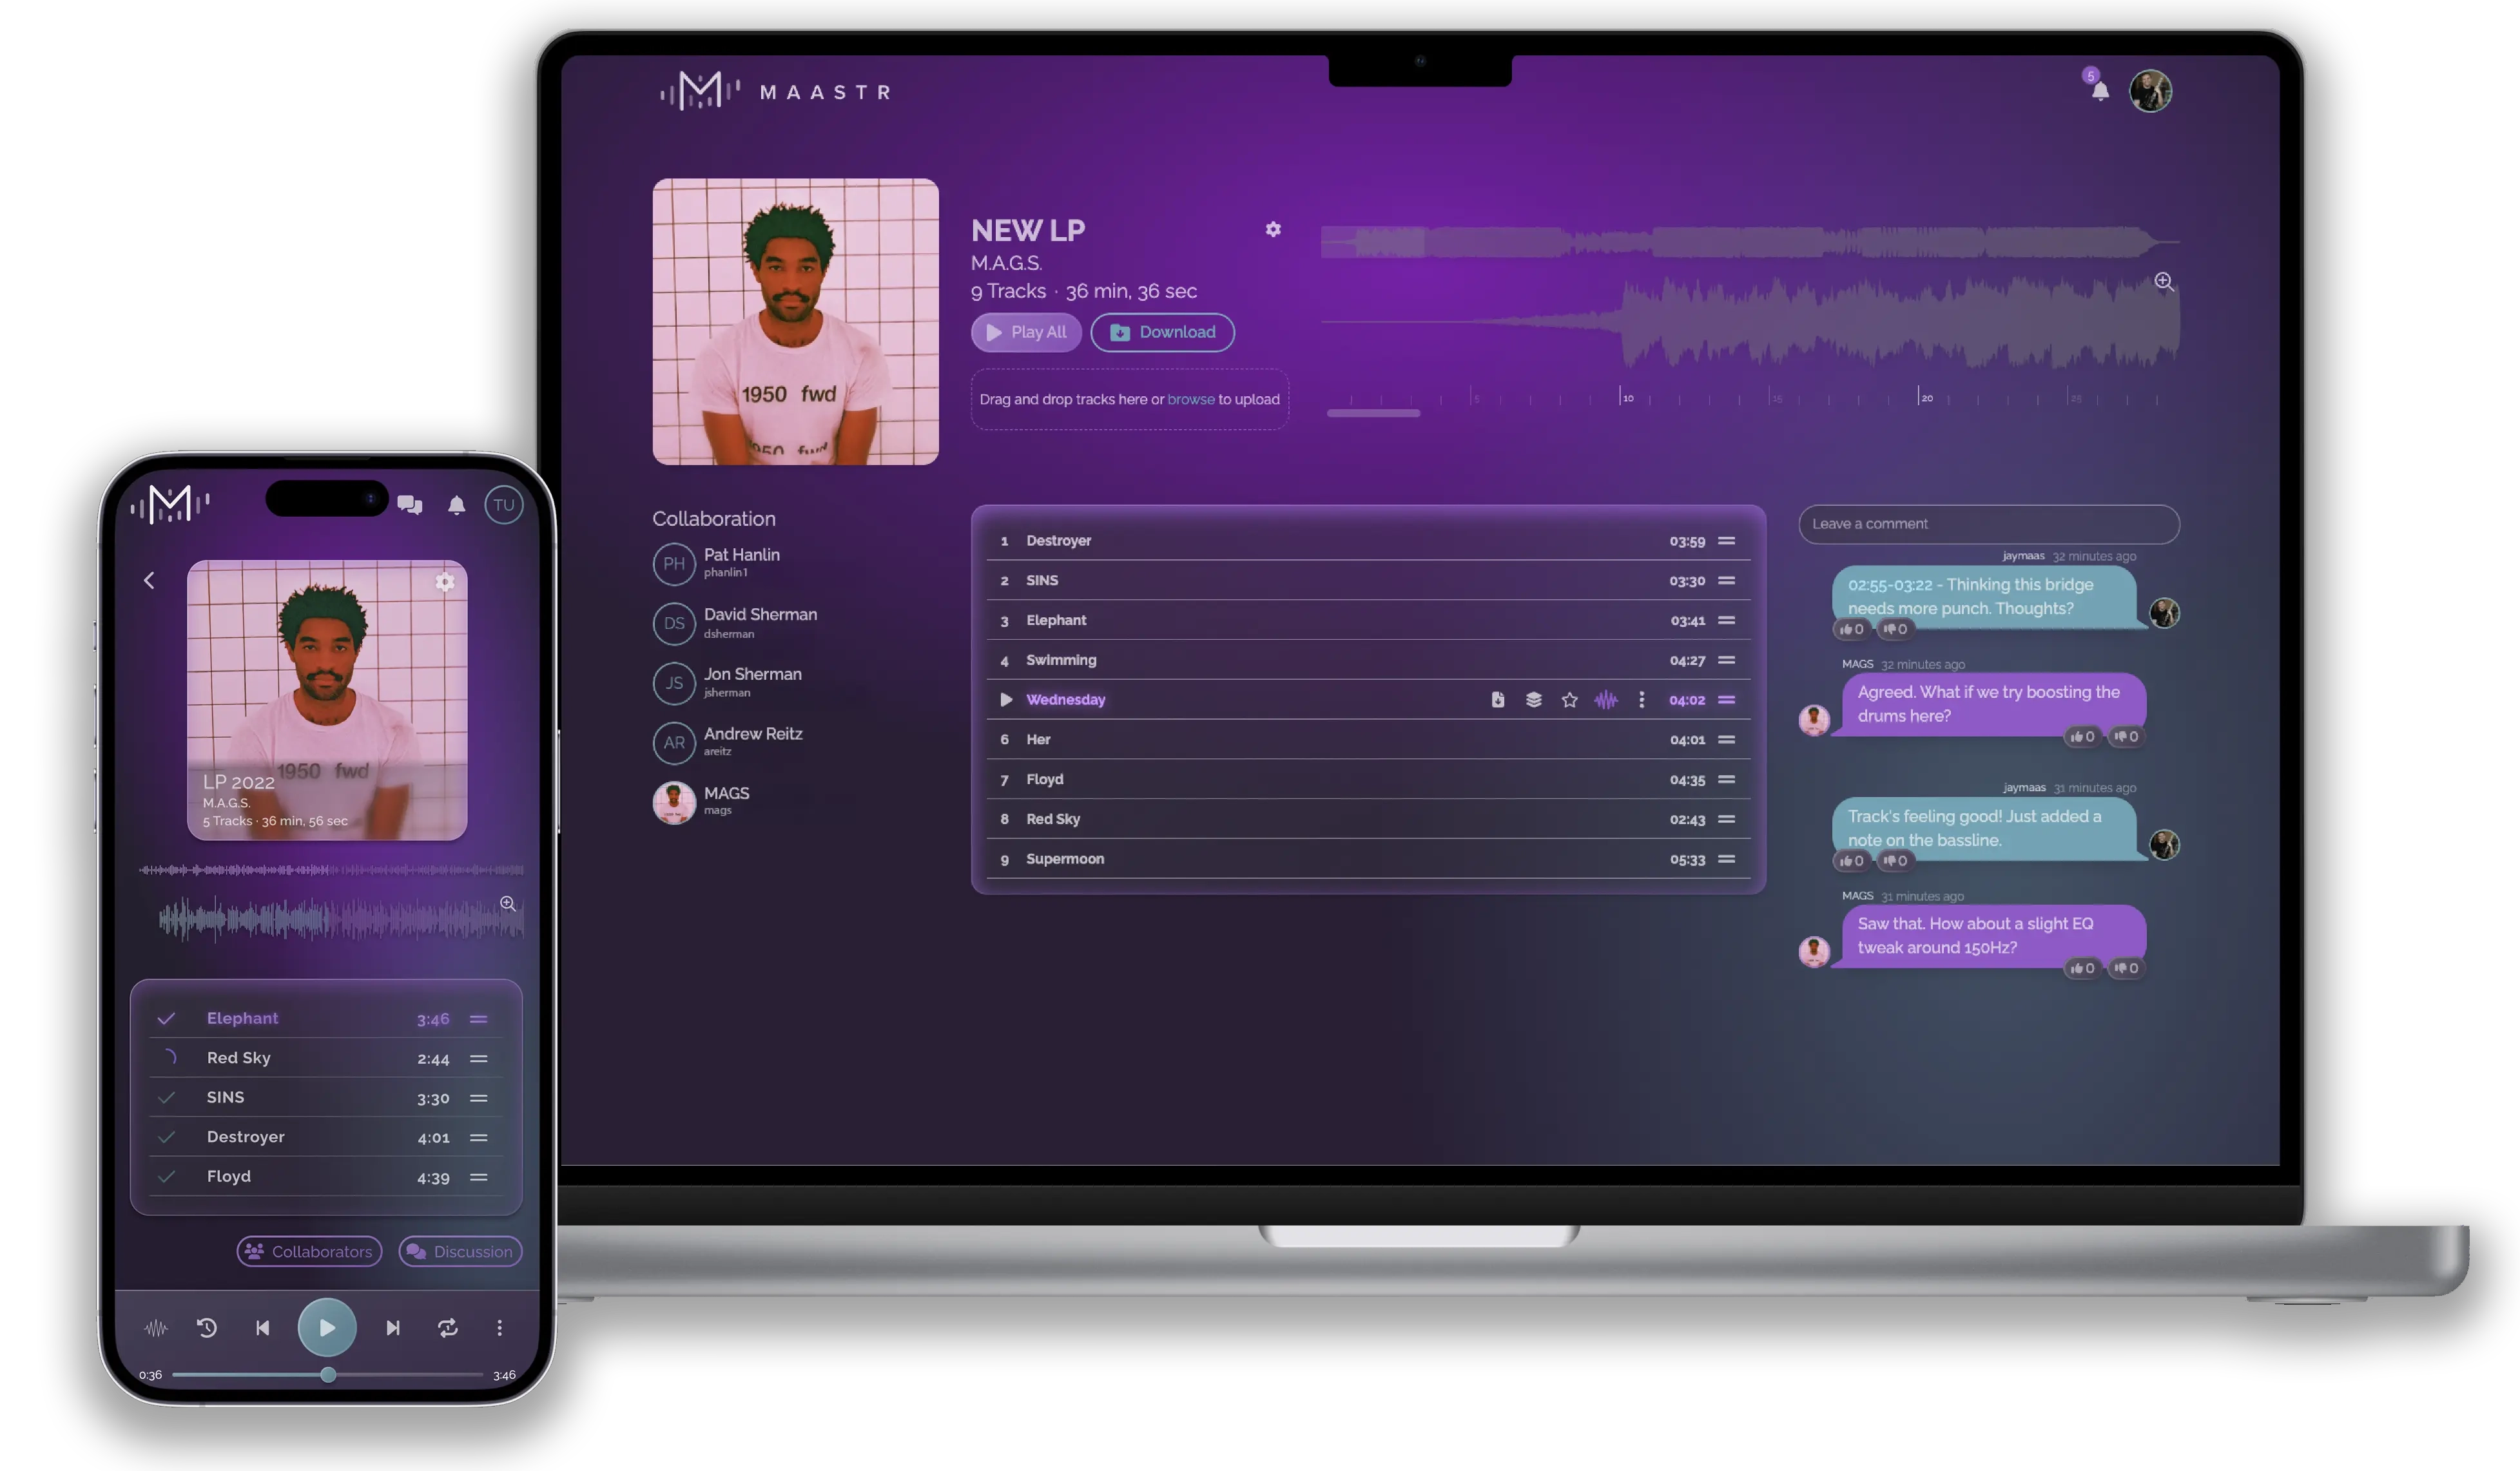Open NEW LP album settings gear
The height and width of the screenshot is (1471, 2520).
(1272, 229)
